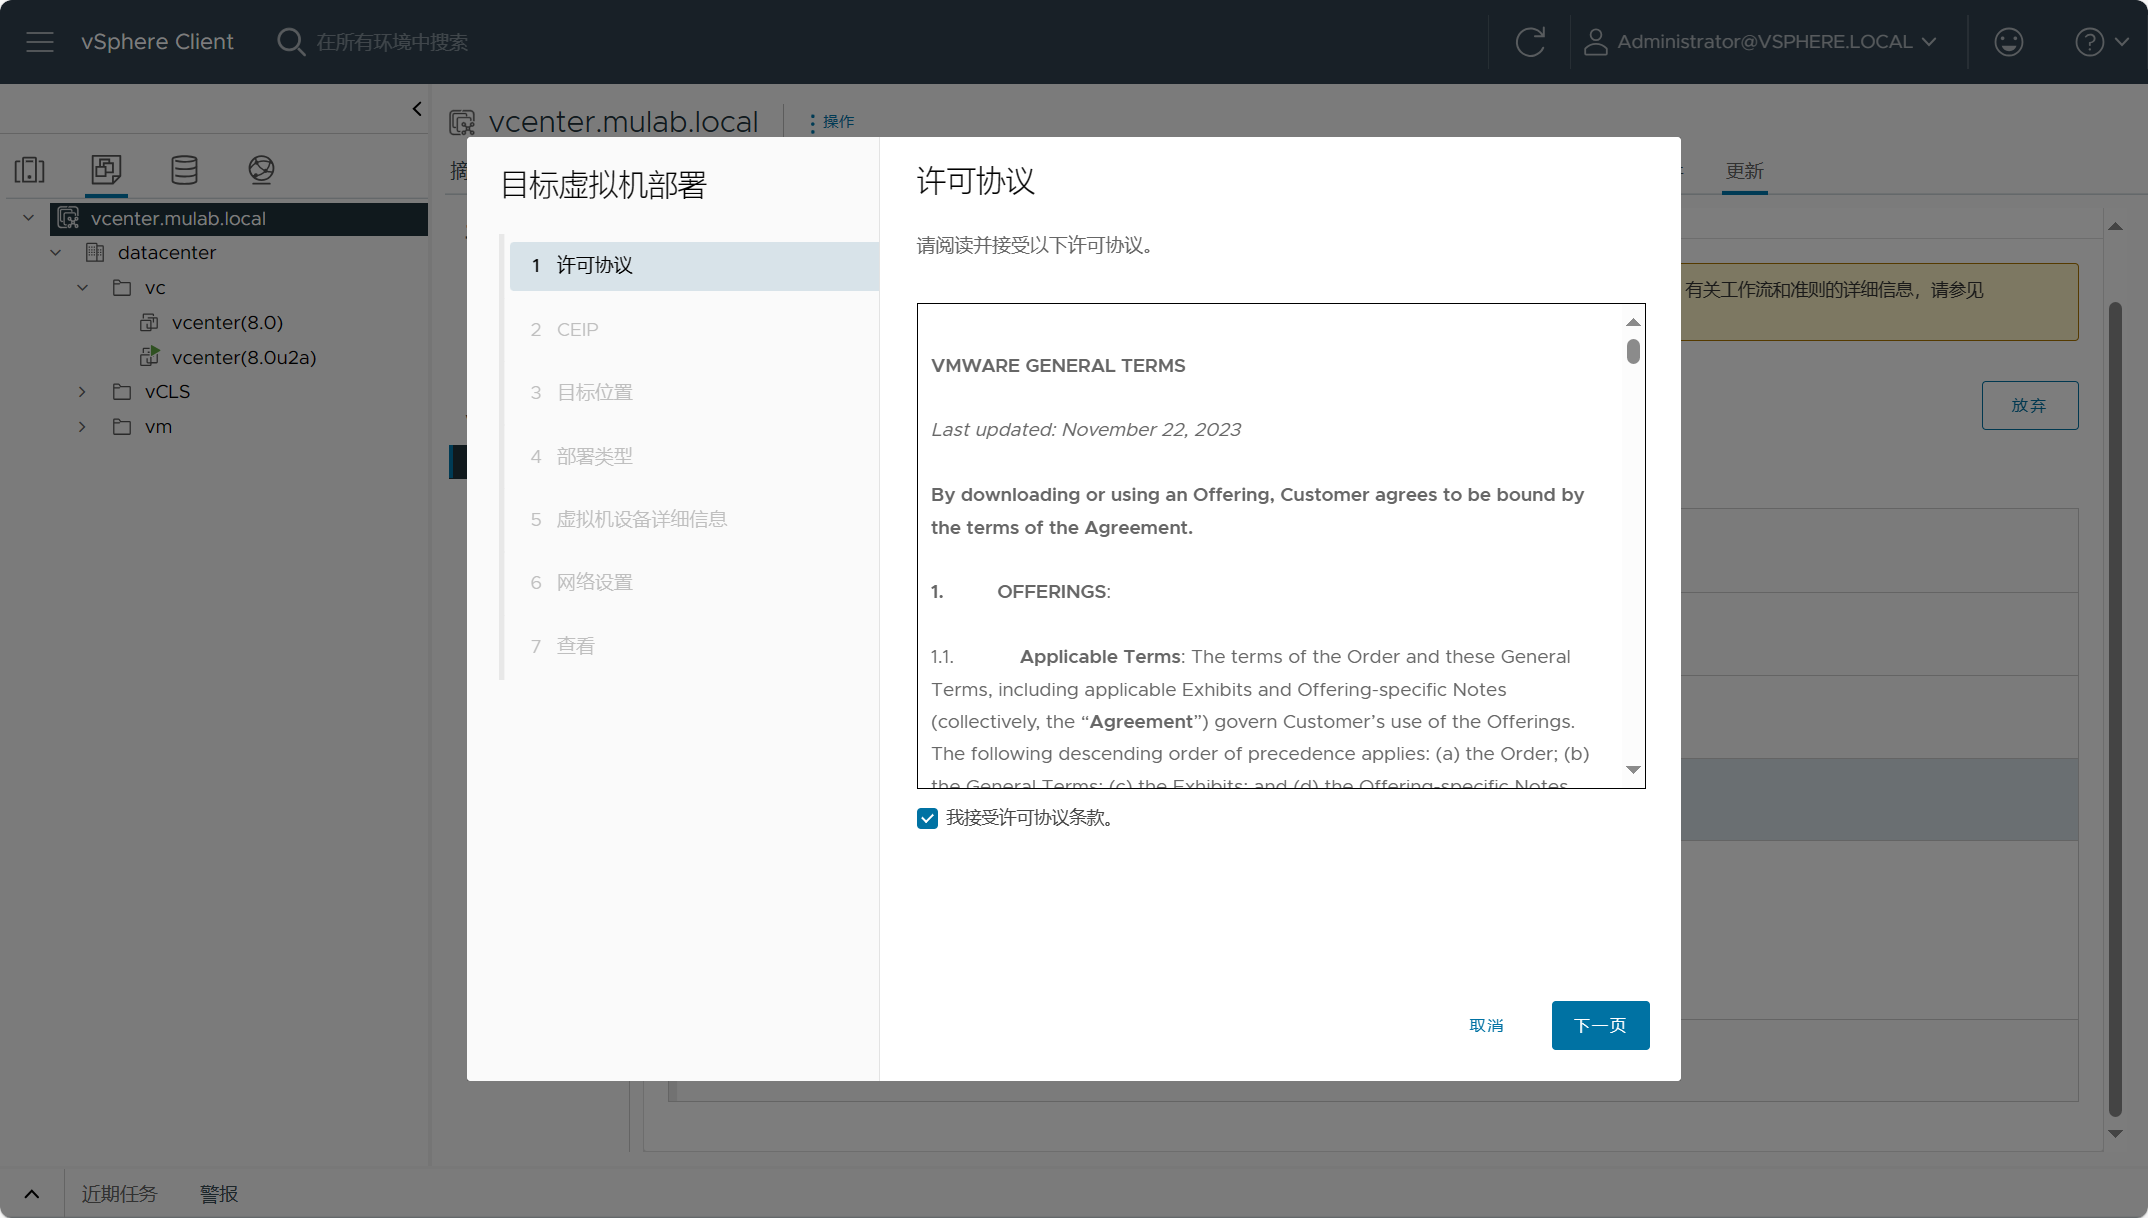Viewport: 2148px width, 1218px height.
Task: Click the 下一页 next button
Action: 1600,1025
